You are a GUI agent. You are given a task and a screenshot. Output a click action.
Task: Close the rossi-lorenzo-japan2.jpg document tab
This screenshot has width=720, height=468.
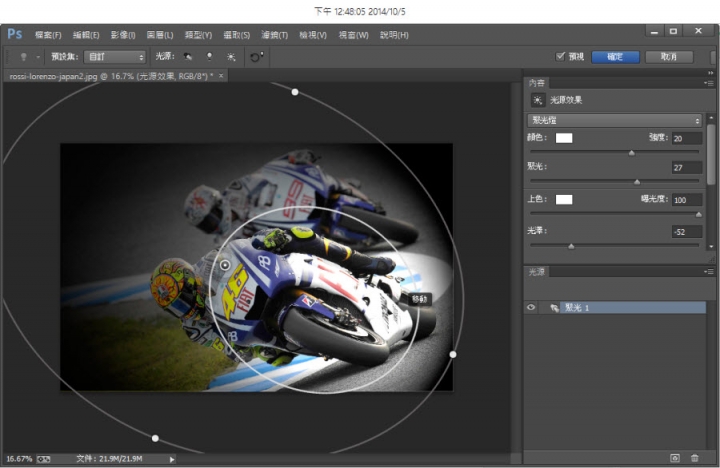click(x=221, y=76)
